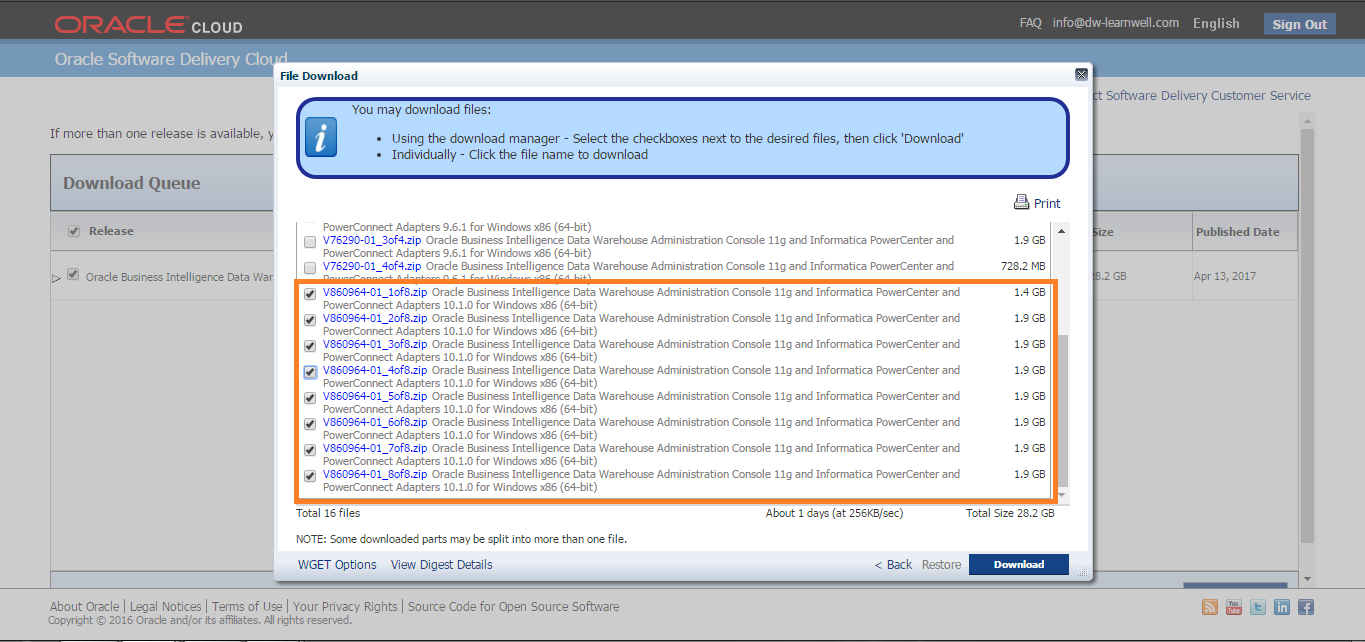
Task: Uncheck V860964-01_6of8.zip checkbox
Action: (310, 424)
